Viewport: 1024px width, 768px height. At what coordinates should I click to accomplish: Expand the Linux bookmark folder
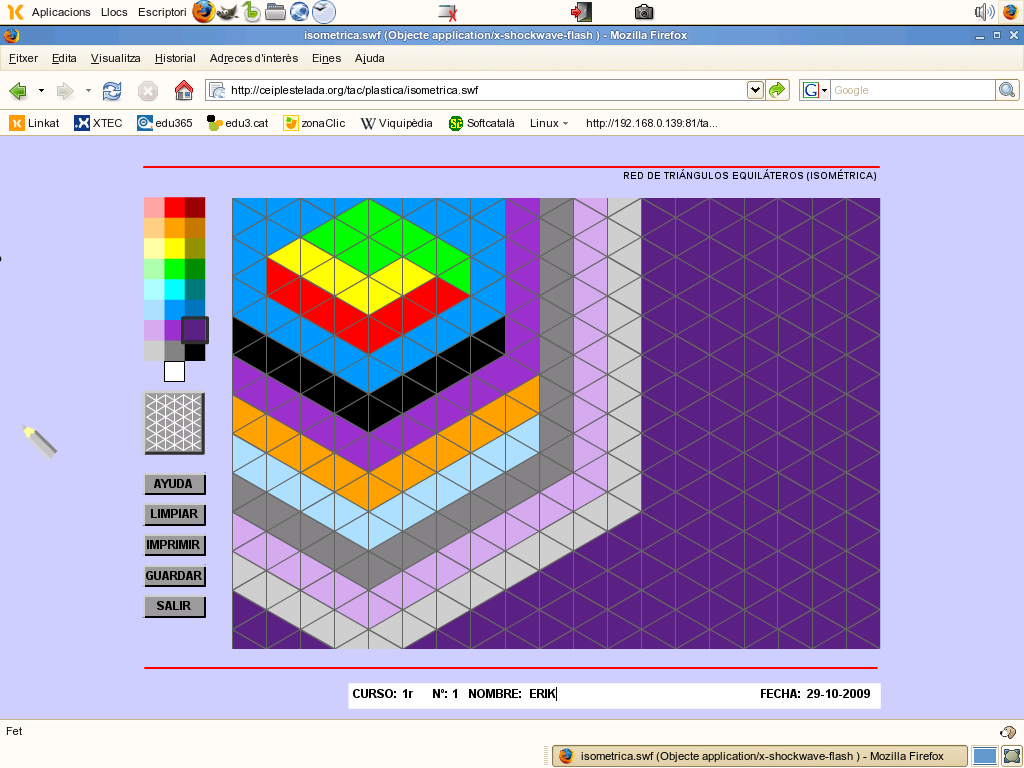click(x=549, y=123)
